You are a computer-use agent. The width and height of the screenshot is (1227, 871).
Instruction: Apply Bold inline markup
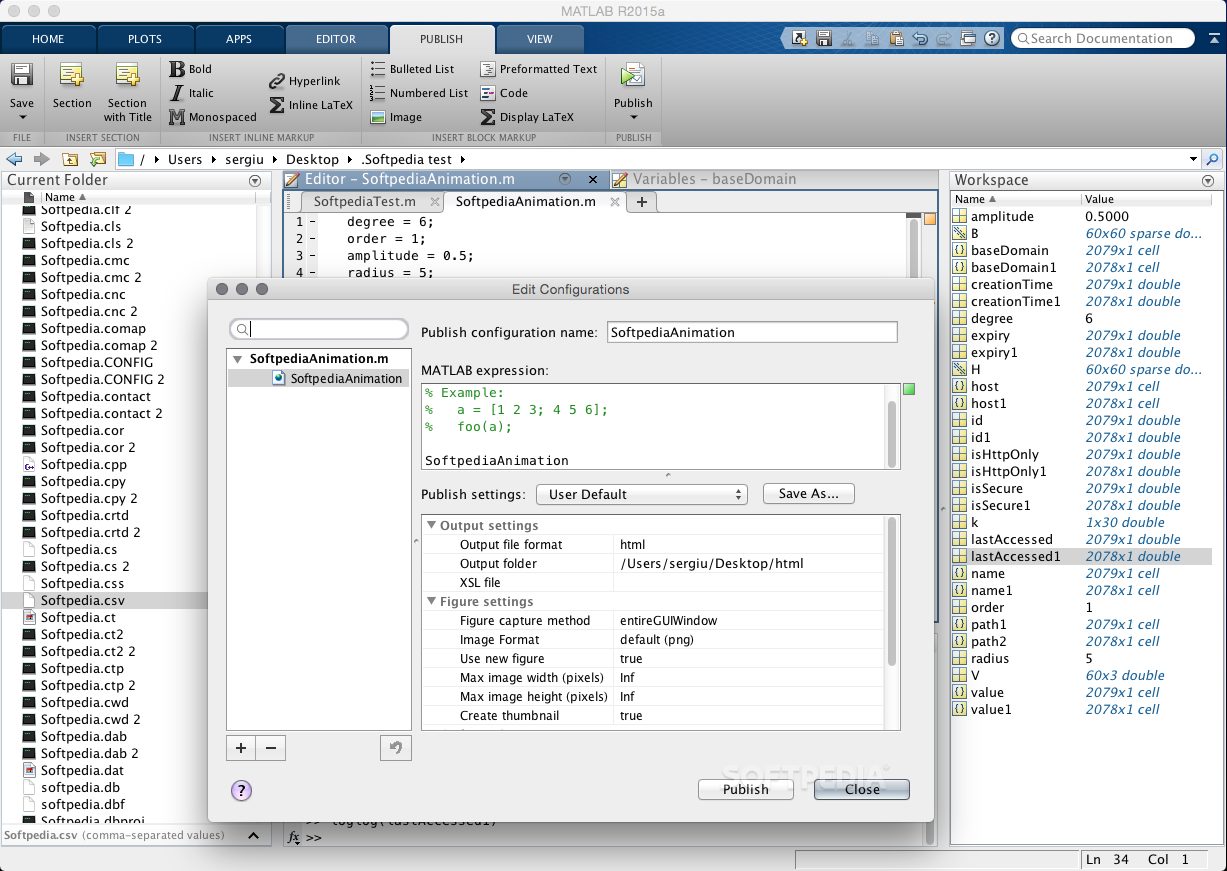(x=190, y=69)
